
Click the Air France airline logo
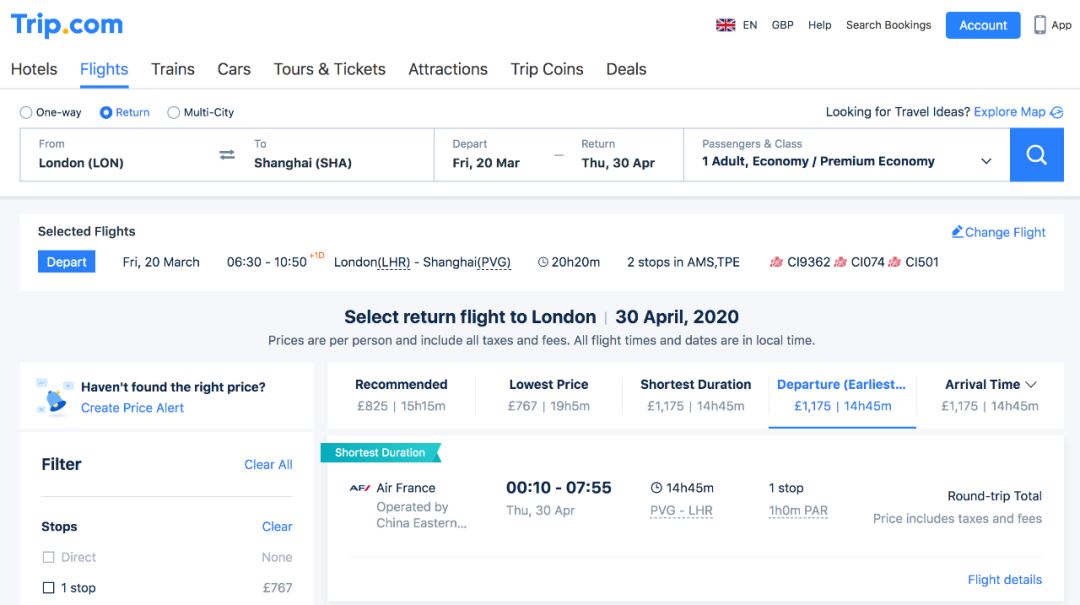click(359, 488)
